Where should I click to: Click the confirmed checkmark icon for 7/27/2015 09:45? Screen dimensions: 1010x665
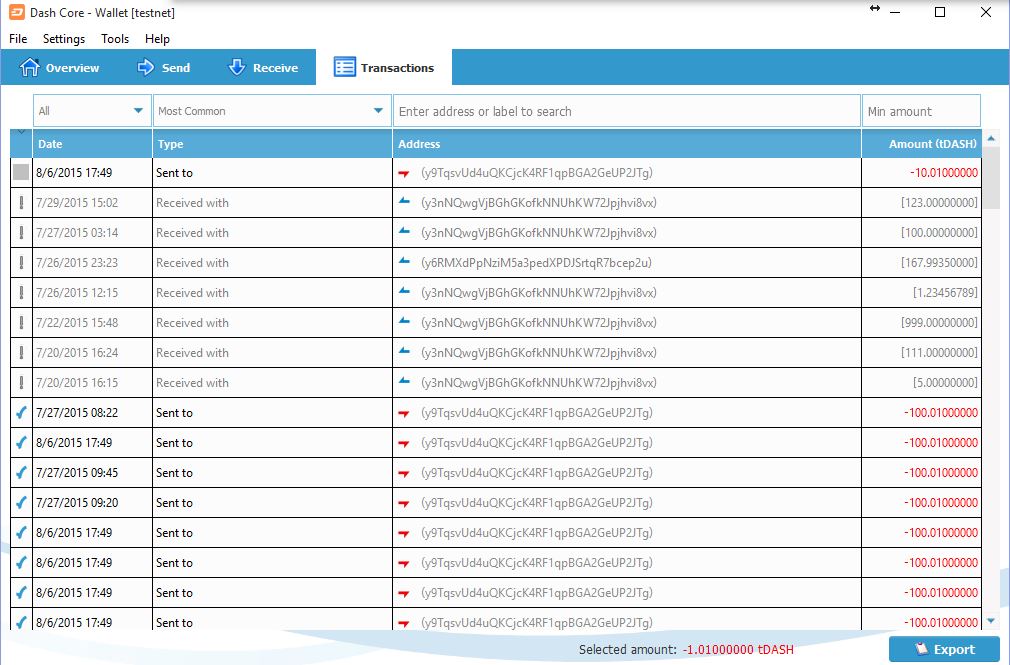point(21,472)
